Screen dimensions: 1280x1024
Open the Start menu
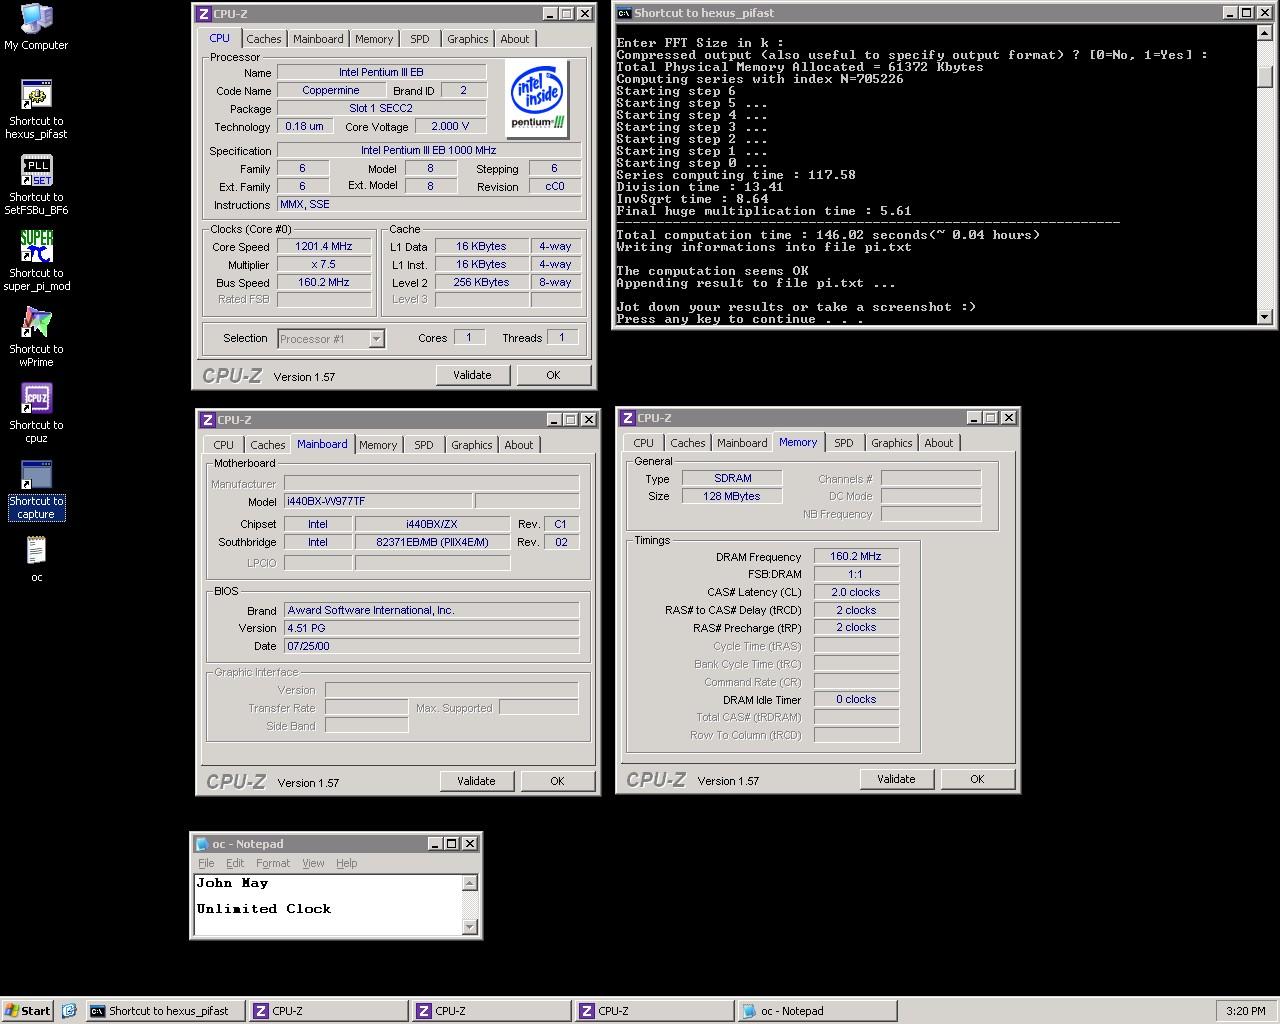tap(27, 1011)
